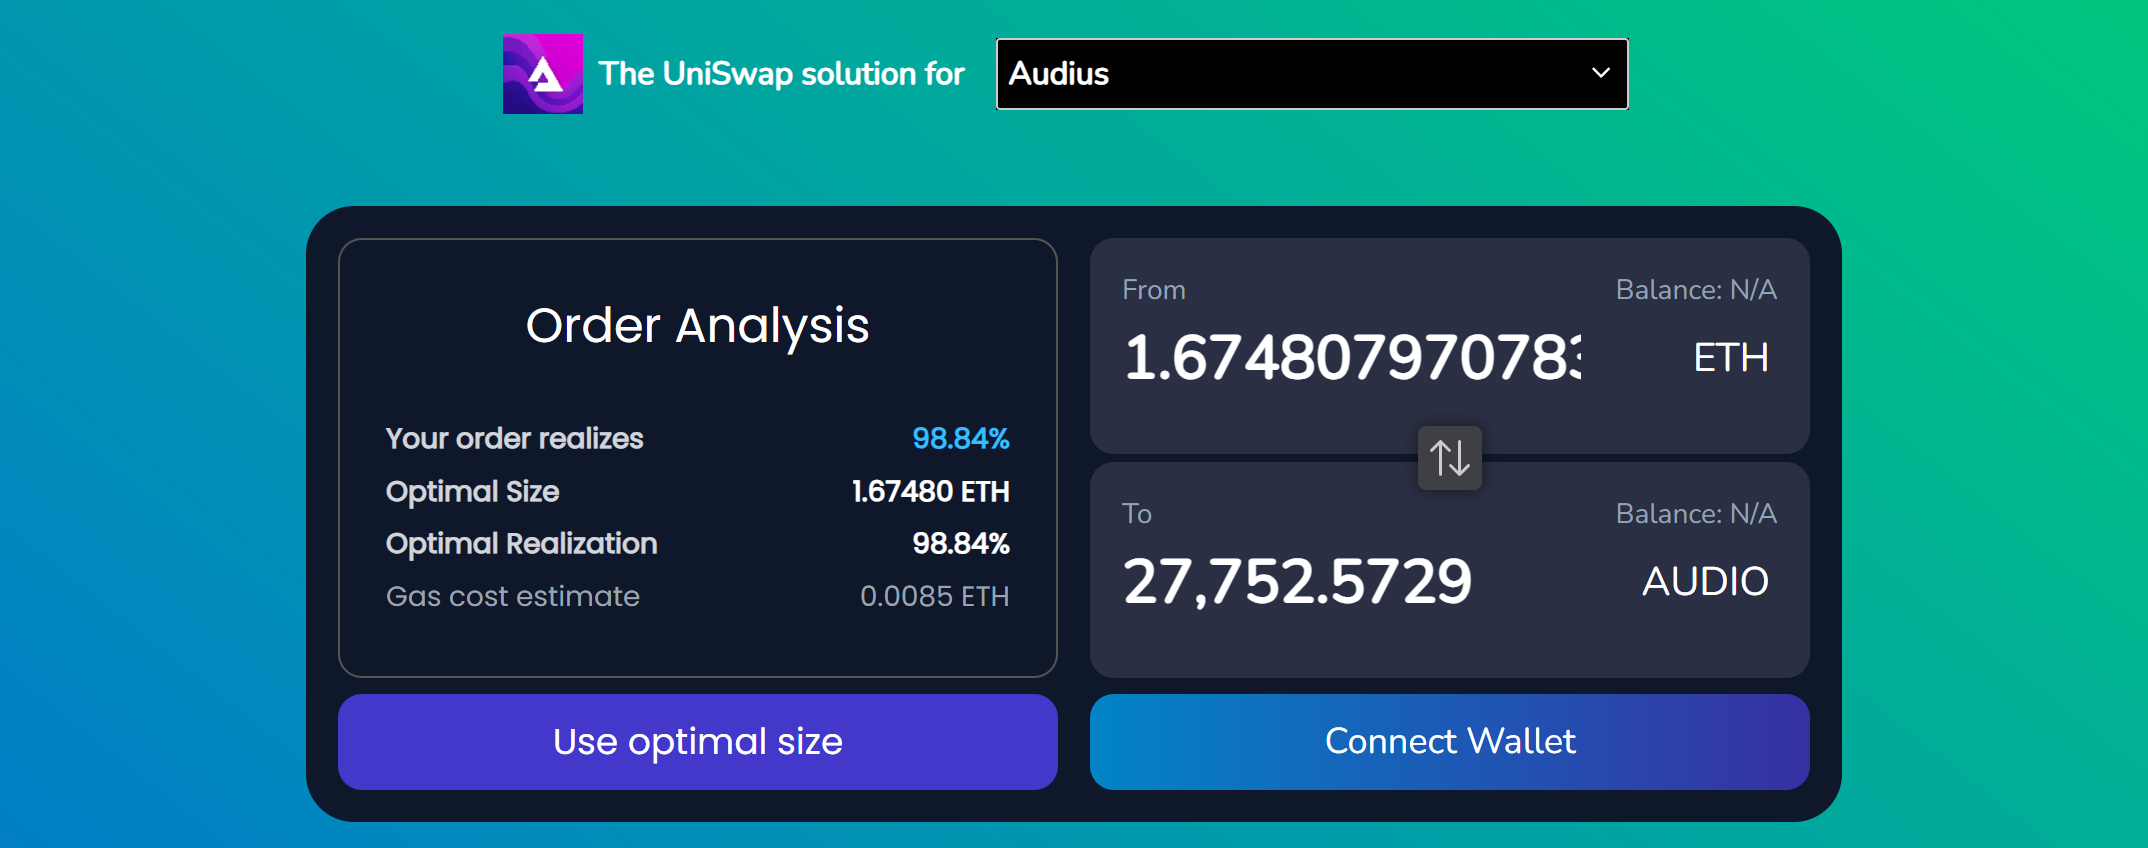Click the From label in swap panel

point(1153,290)
